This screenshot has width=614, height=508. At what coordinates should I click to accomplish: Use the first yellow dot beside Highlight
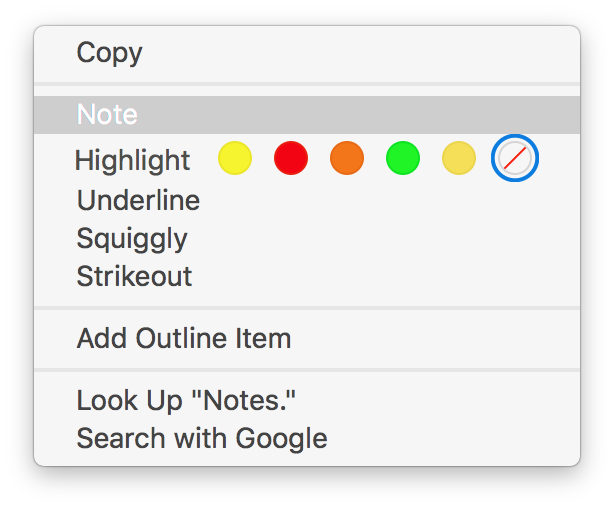(x=235, y=158)
